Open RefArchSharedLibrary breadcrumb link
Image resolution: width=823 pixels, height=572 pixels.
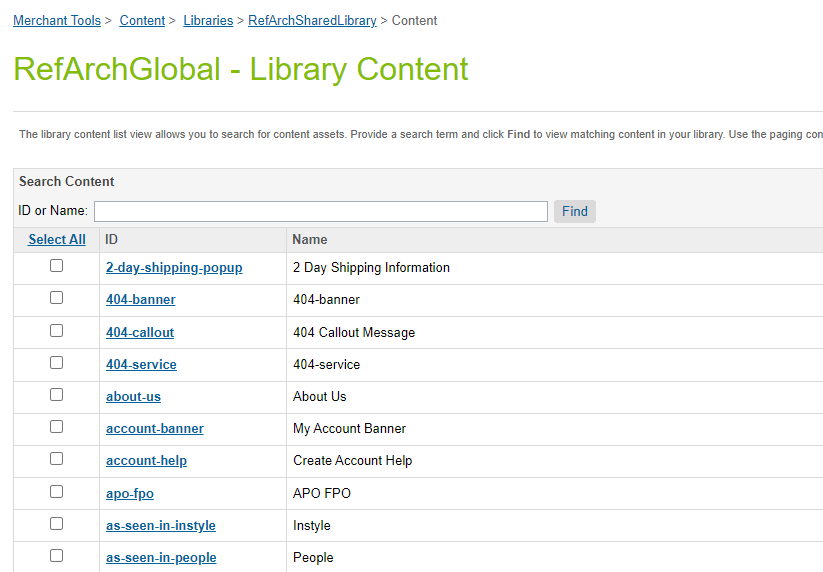312,20
